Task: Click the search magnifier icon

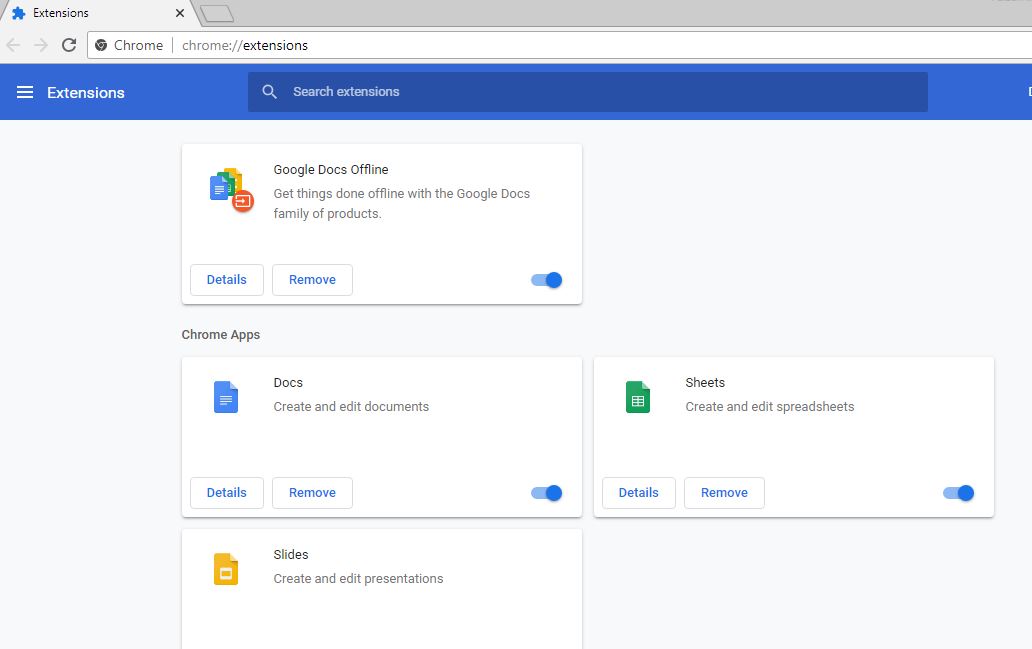Action: point(269,91)
